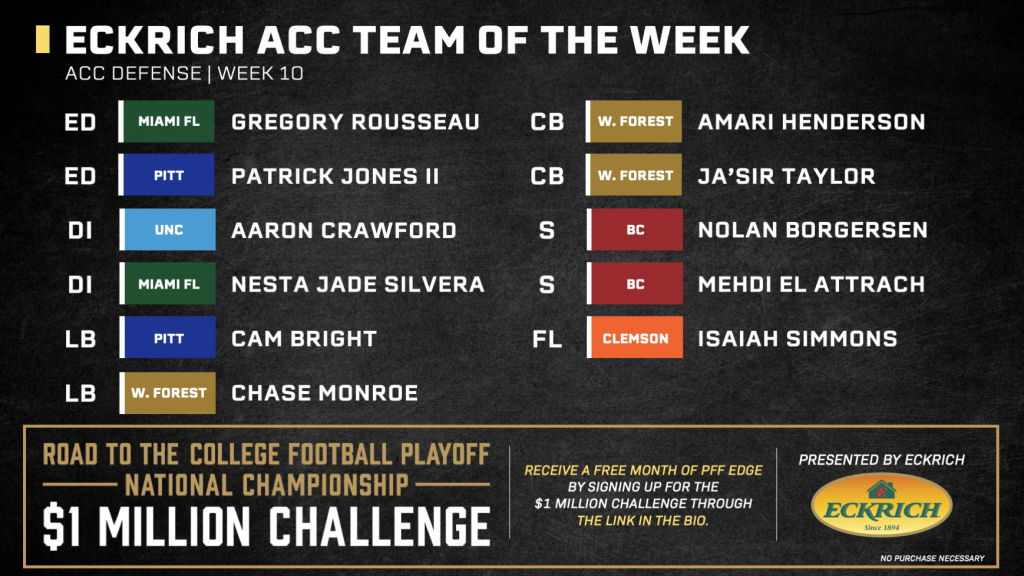Select the MIAMI FL badge beside Gregory Rousseau
Screen dimensions: 1024x576
(167, 121)
